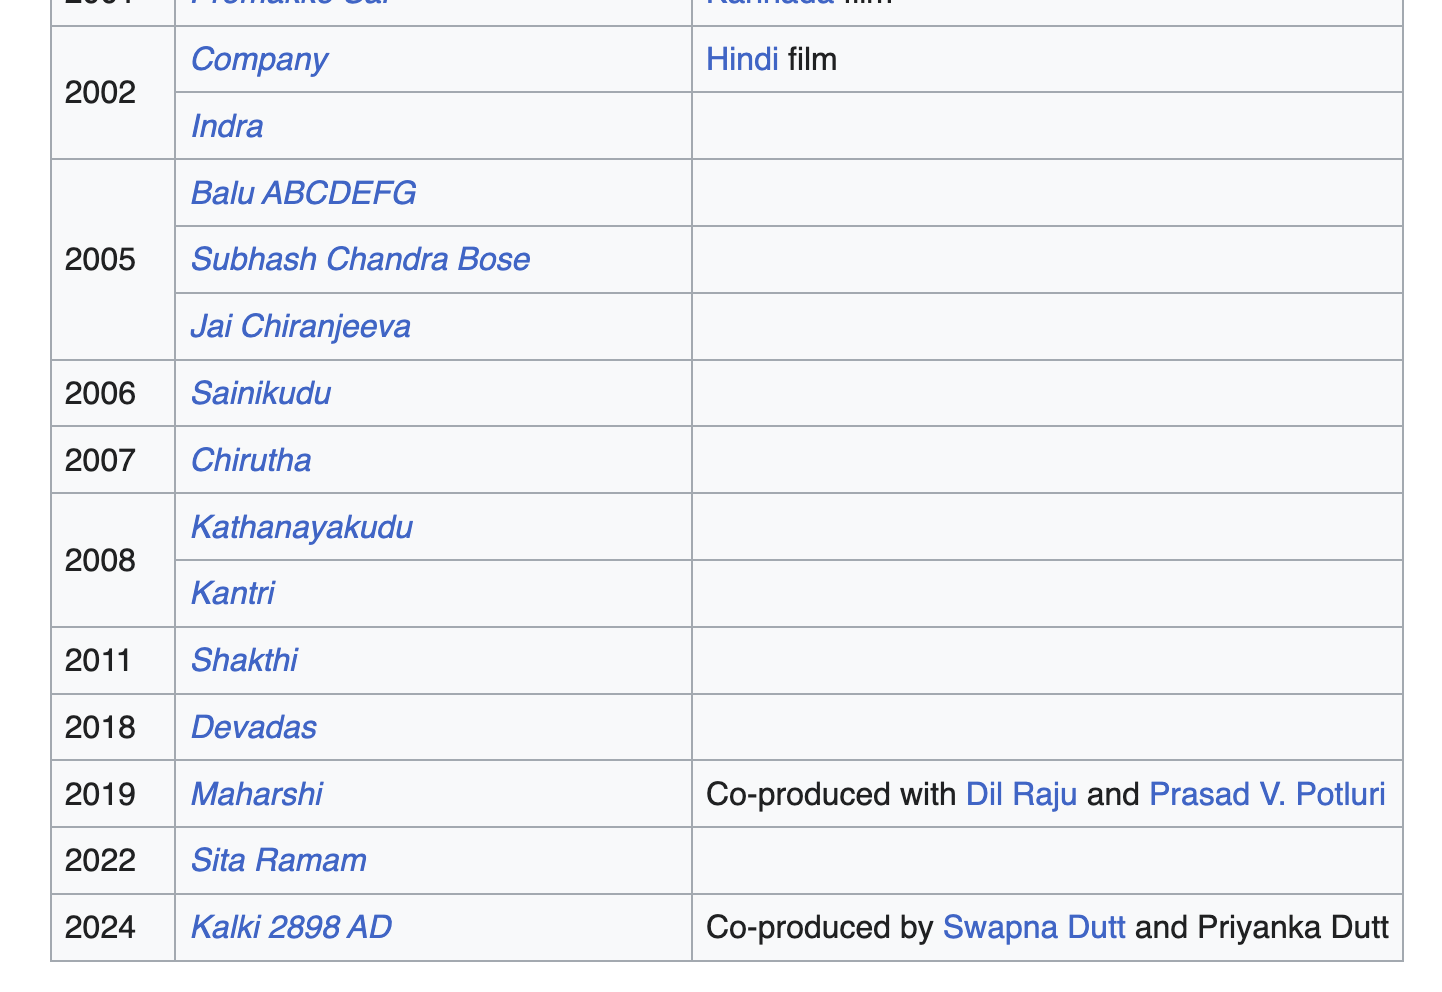The height and width of the screenshot is (992, 1442).
Task: Open the Shakthi film link
Action: click(244, 661)
